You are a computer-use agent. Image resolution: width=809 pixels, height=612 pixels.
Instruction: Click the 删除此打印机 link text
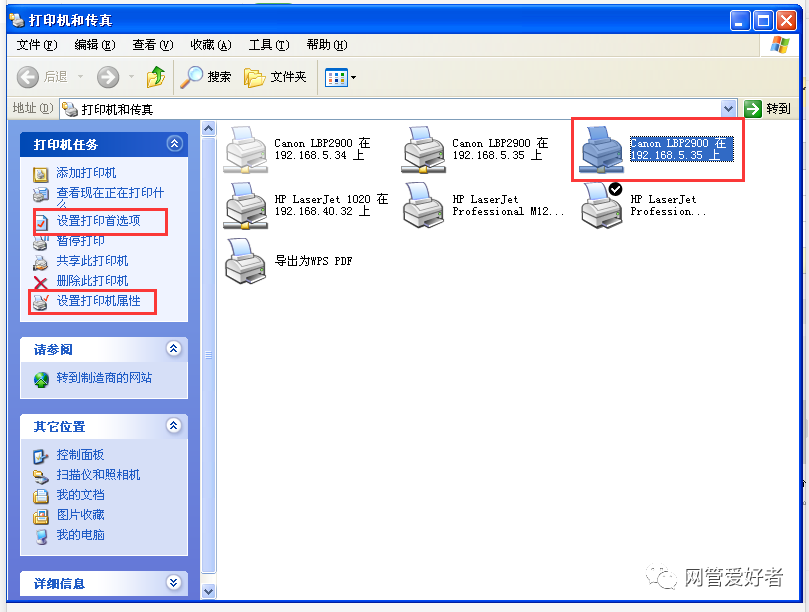coord(92,281)
